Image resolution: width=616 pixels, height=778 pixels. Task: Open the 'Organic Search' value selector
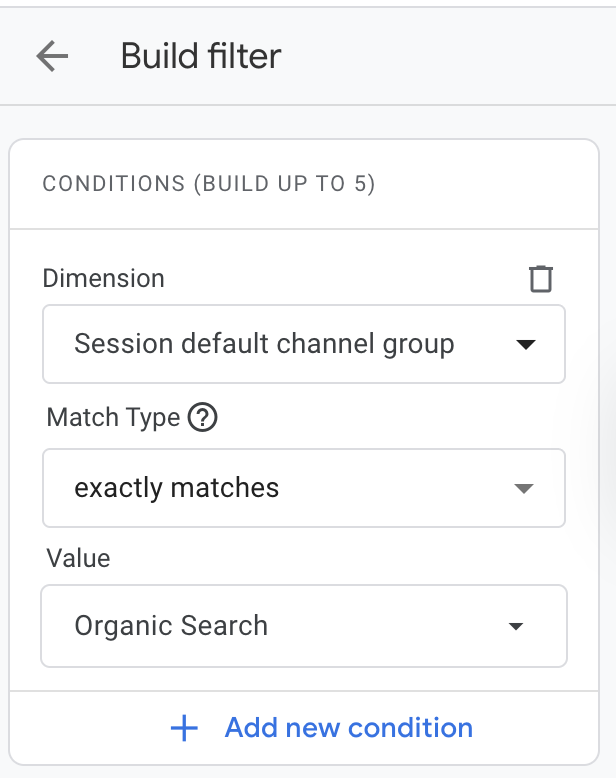(x=303, y=626)
